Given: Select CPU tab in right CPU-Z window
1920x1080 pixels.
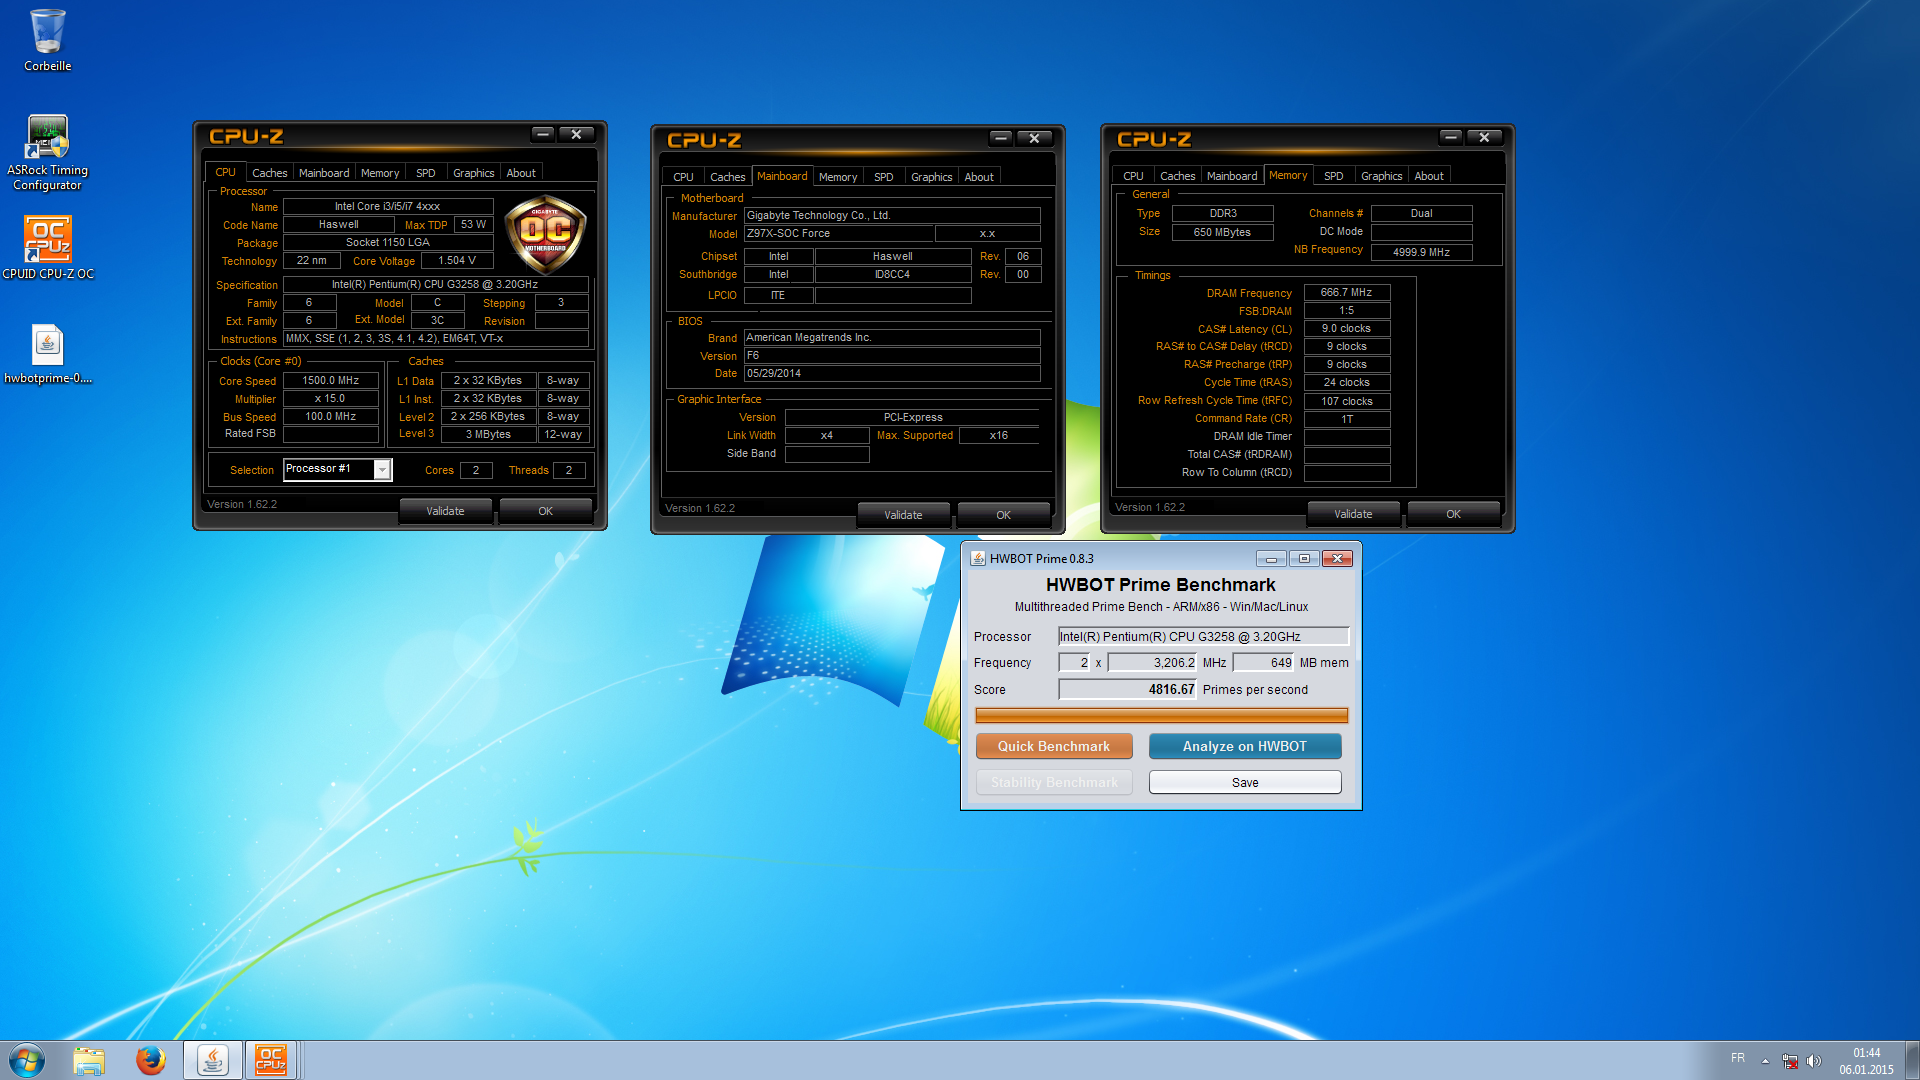Looking at the screenshot, I should pos(1133,176).
